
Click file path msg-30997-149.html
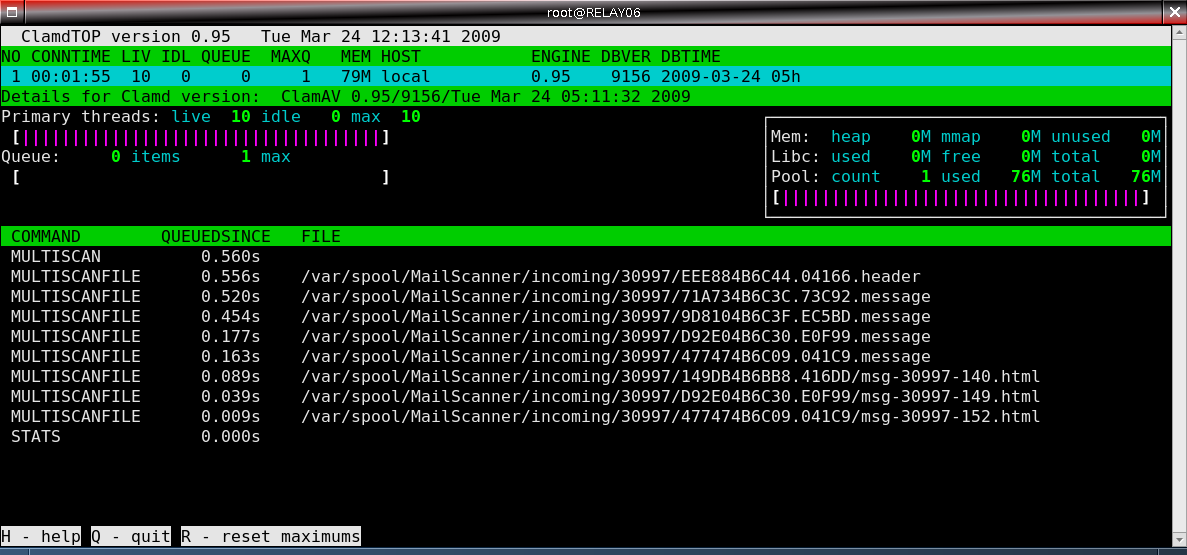click(x=671, y=397)
